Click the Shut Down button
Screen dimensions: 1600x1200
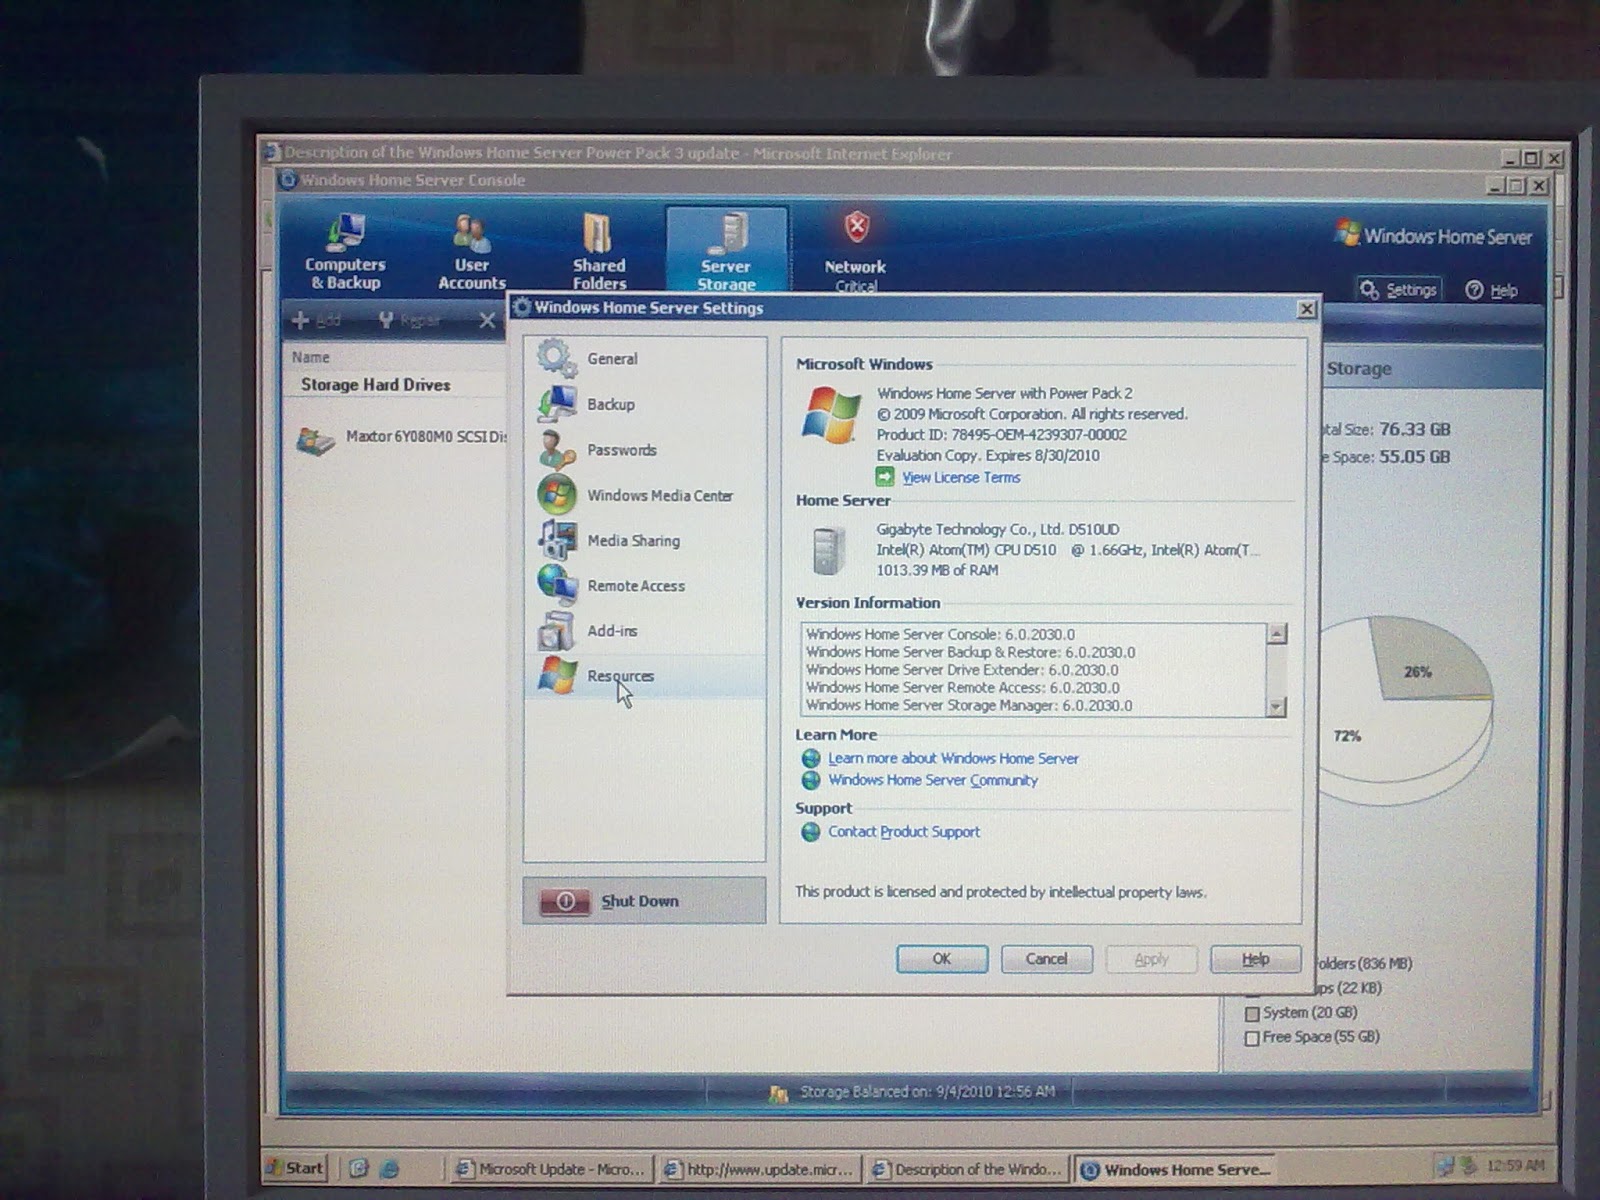(644, 900)
